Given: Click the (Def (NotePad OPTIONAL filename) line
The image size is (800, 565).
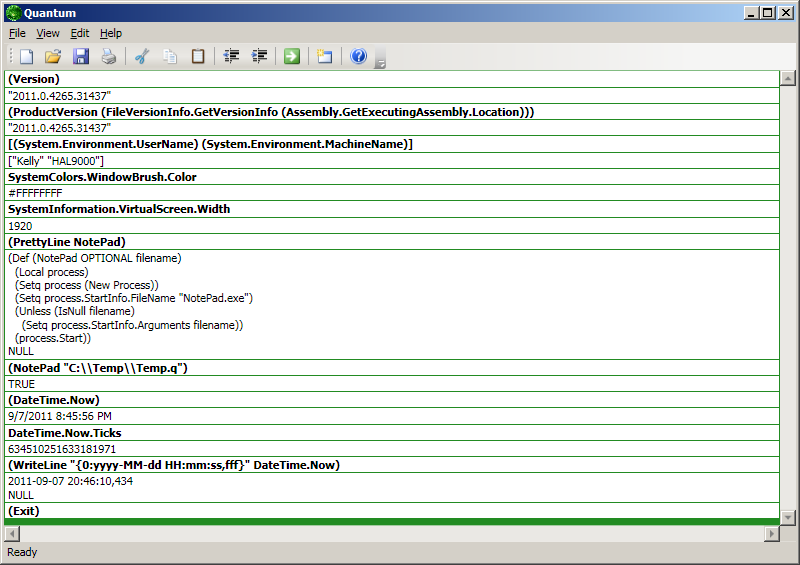Looking at the screenshot, I should (x=94, y=258).
